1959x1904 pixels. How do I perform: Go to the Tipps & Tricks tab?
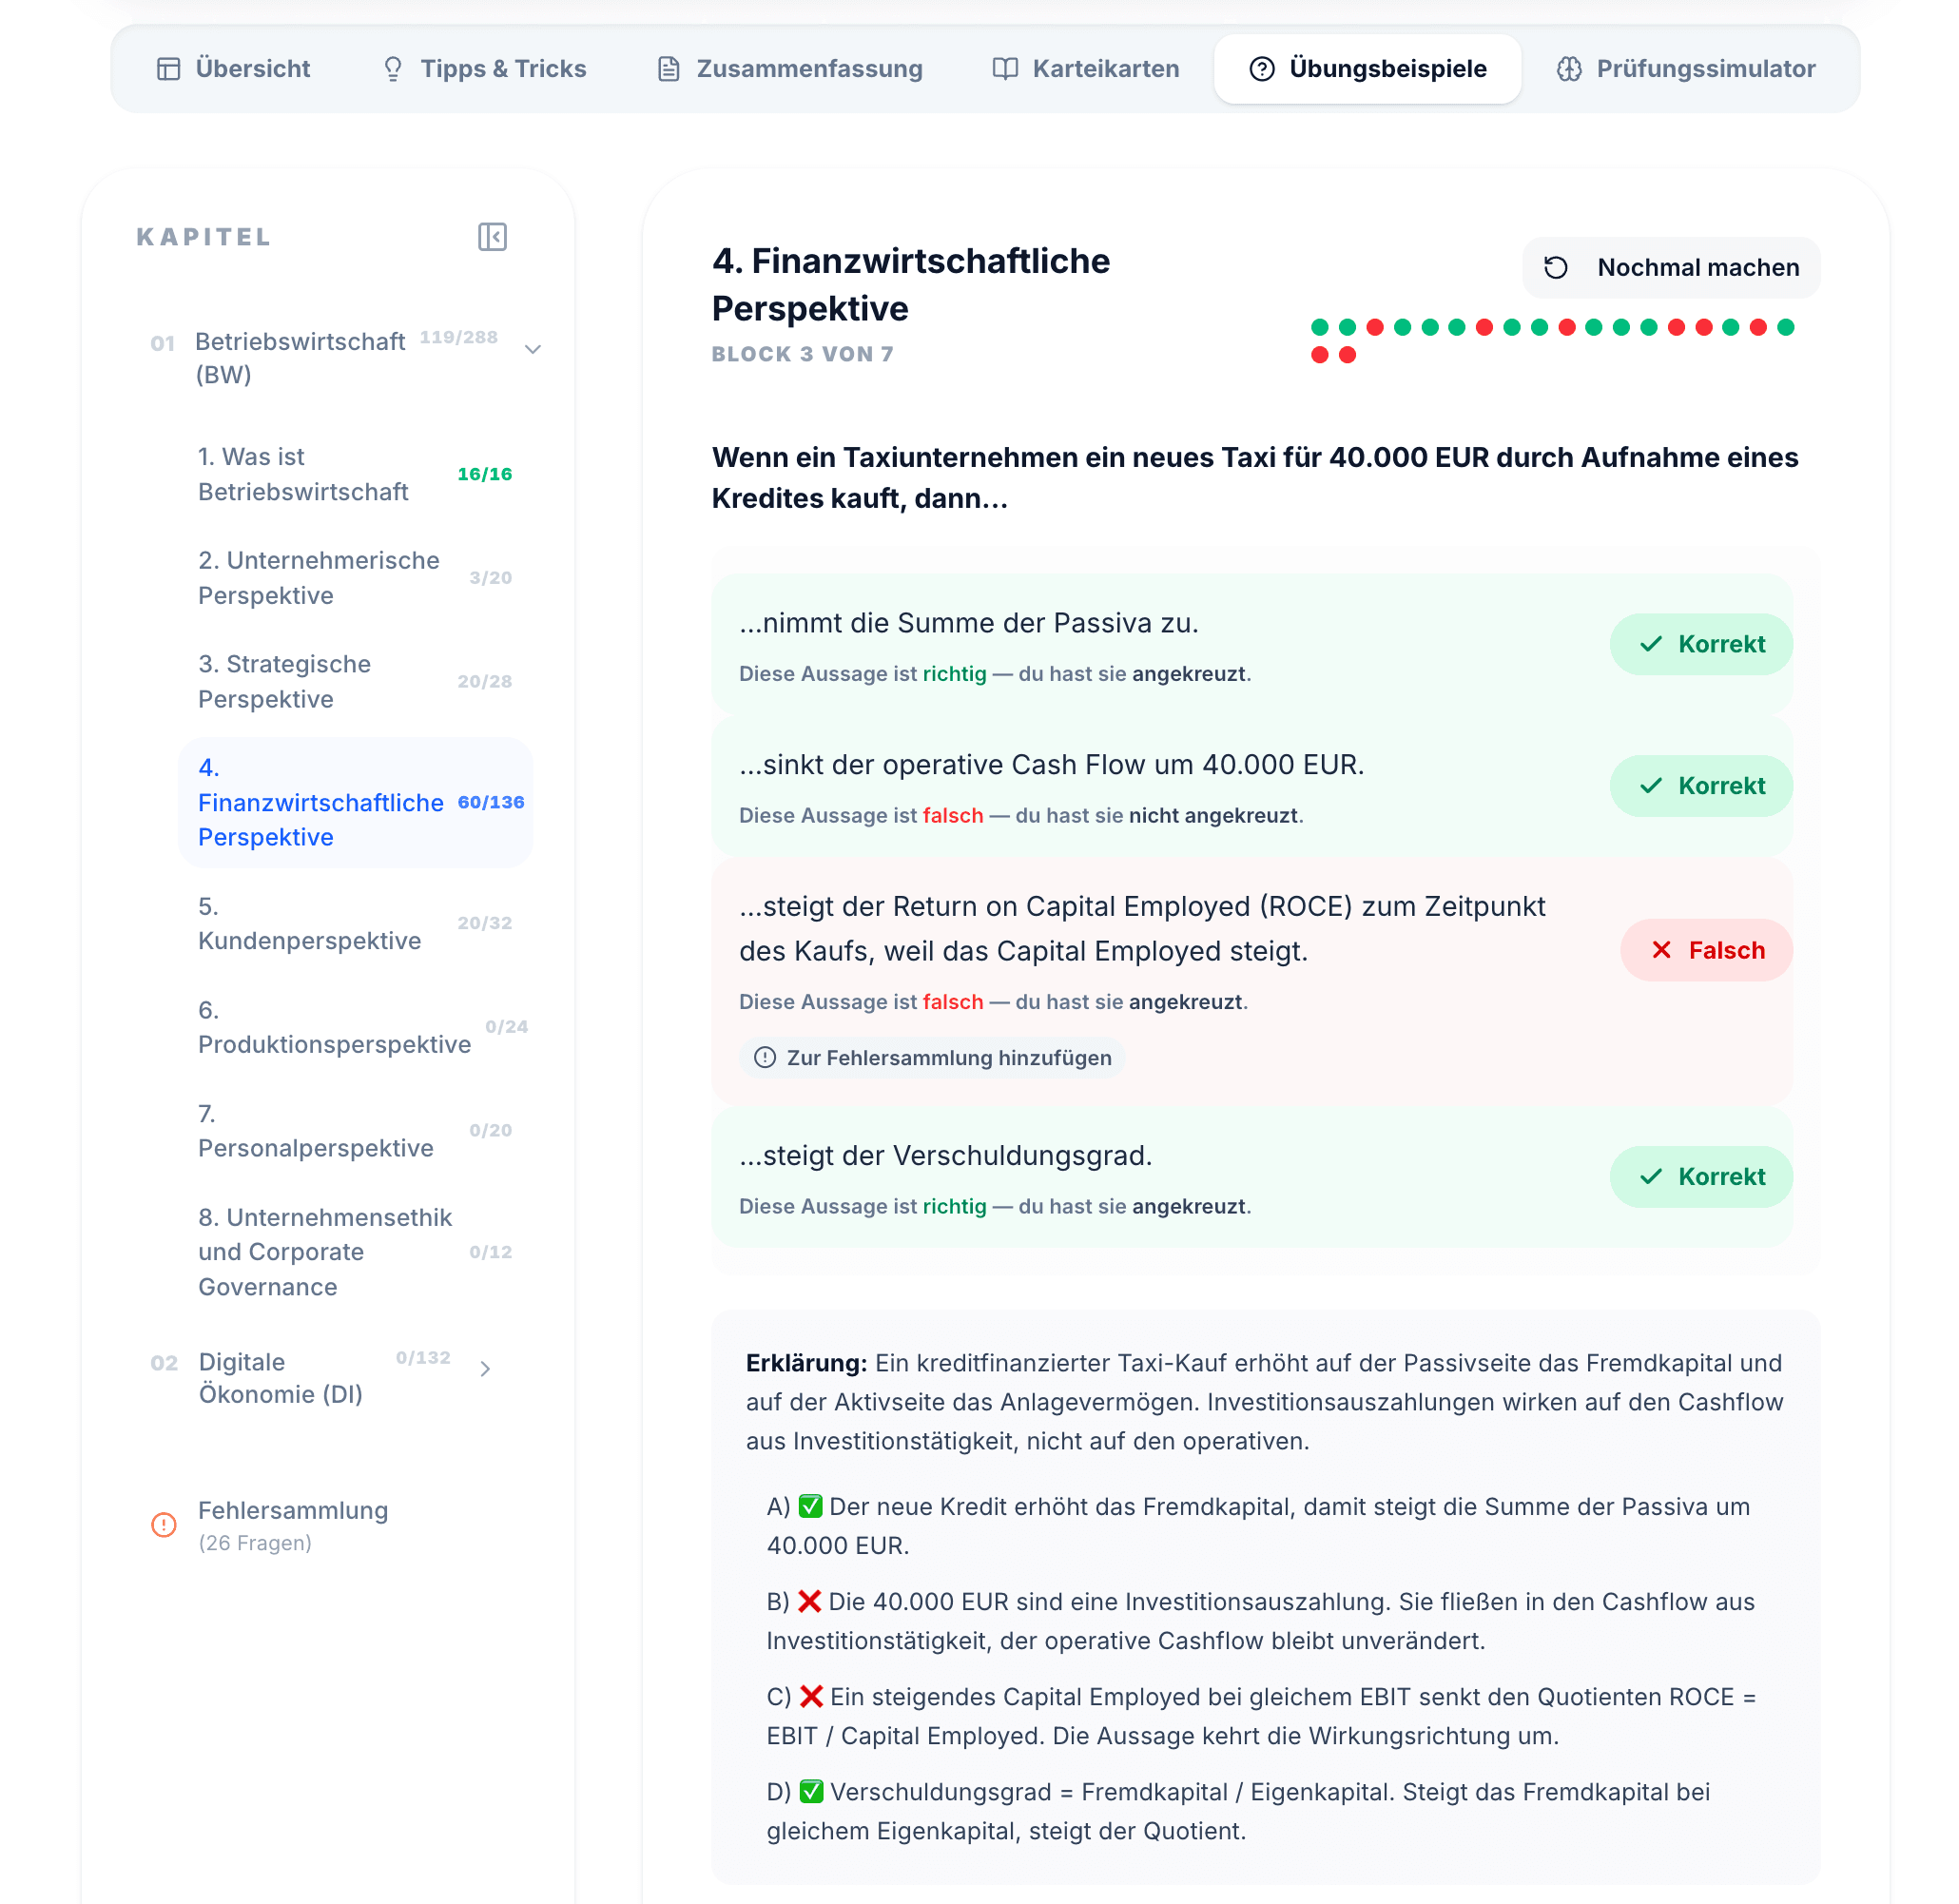[x=484, y=69]
